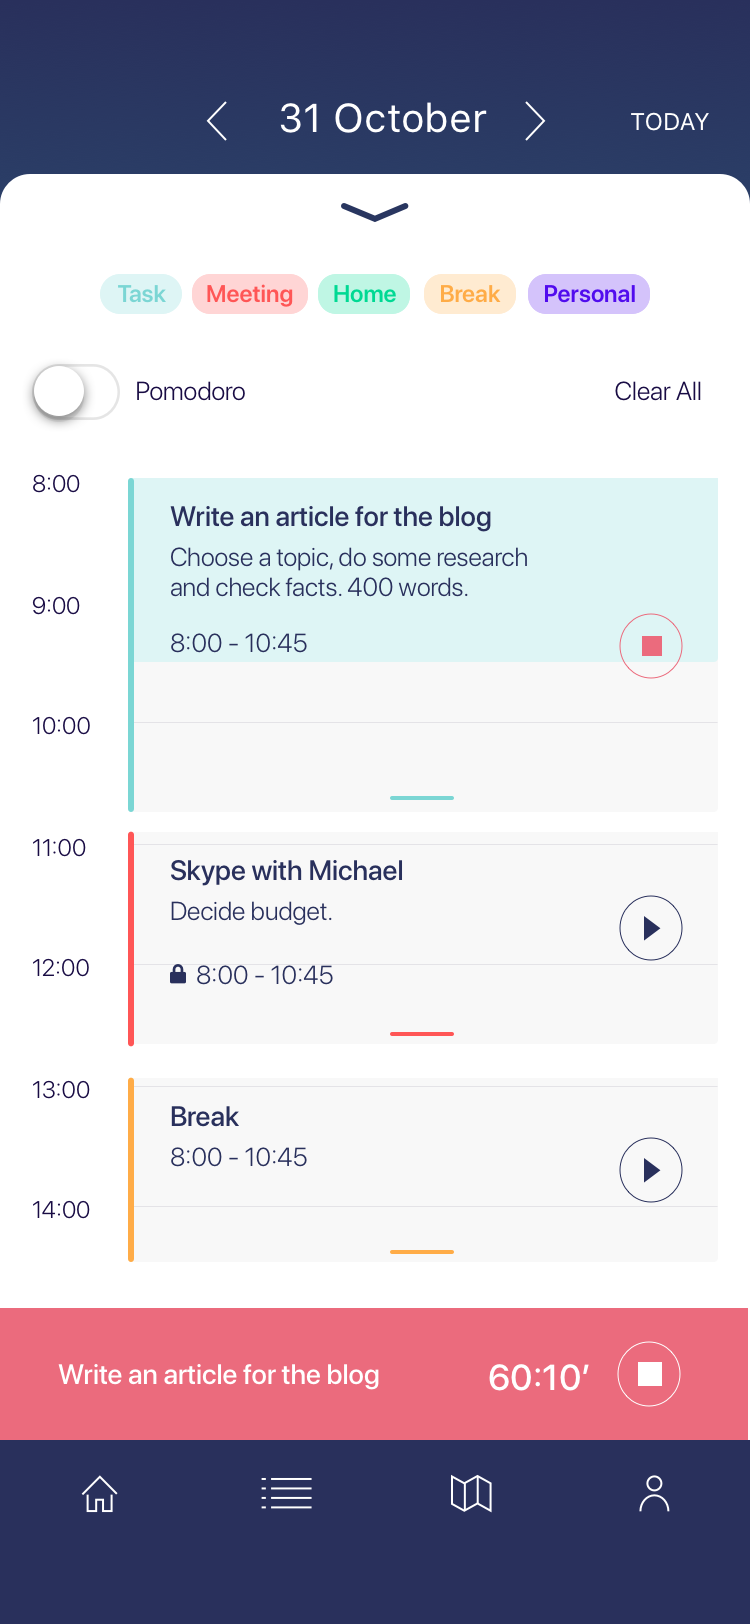Open the profile icon in bottom navigation
Screen dimensions: 750x1624
654,1493
